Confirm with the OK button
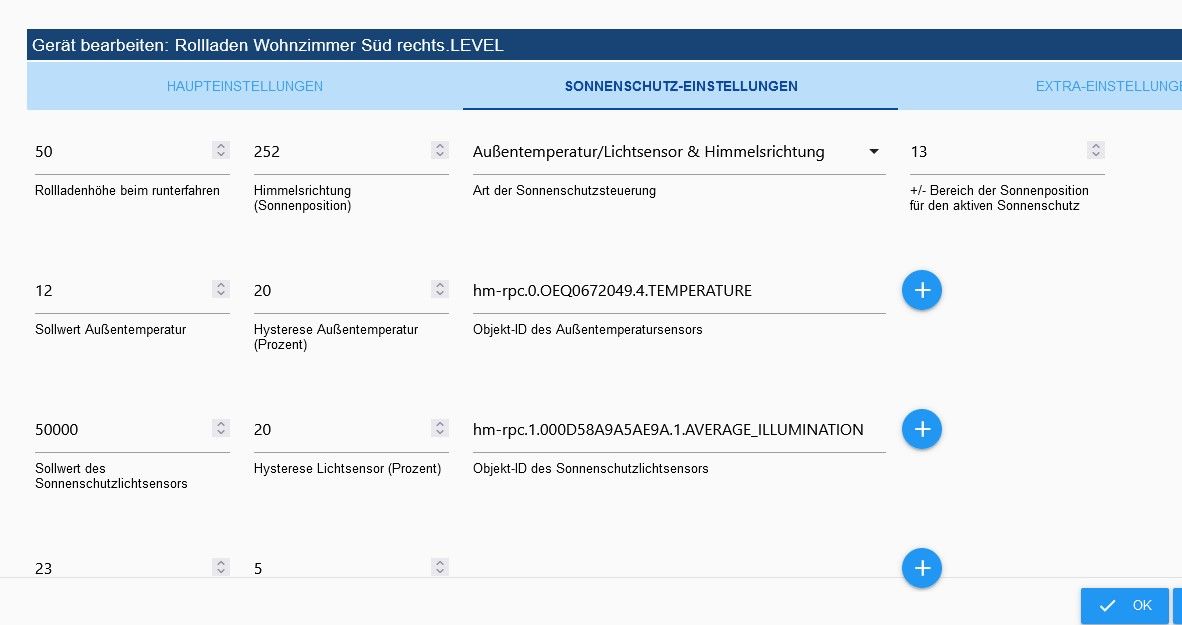The height and width of the screenshot is (625, 1182). (x=1125, y=605)
